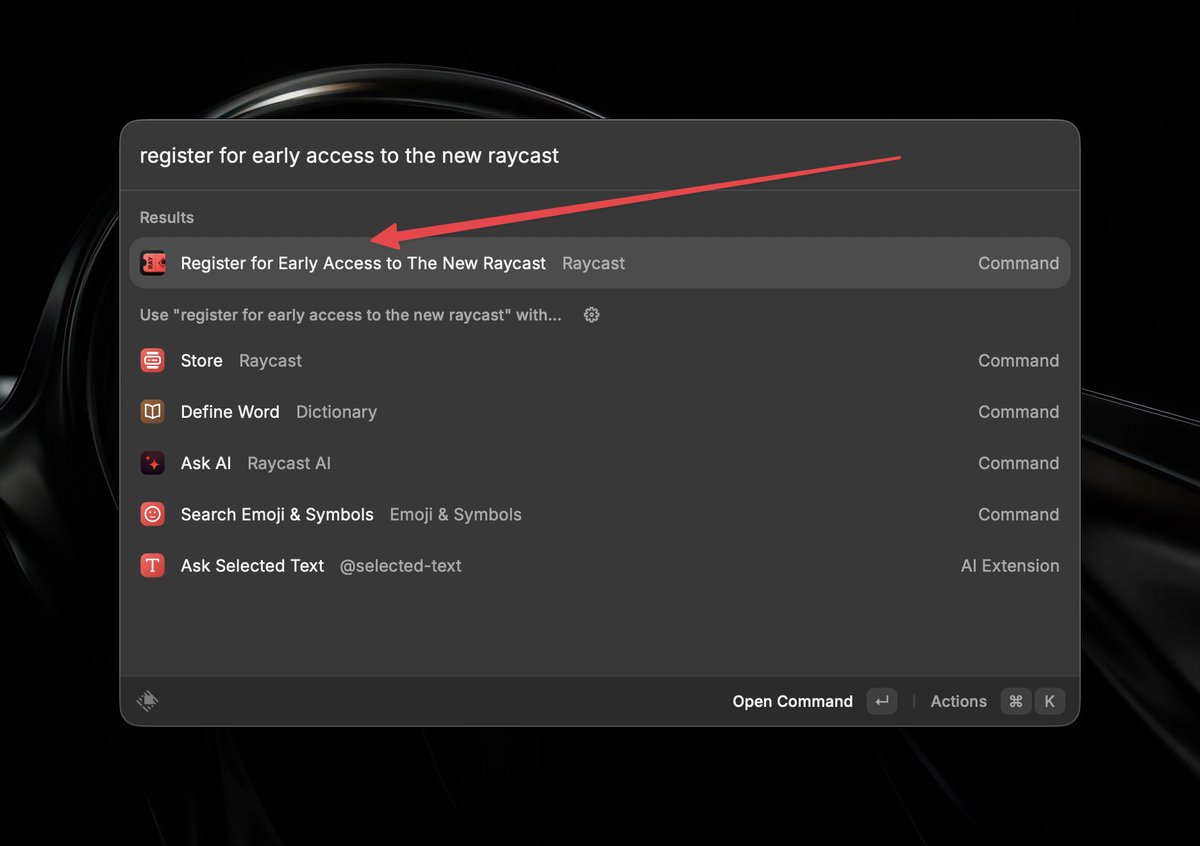Click the Ask AI sparkle icon

(152, 463)
